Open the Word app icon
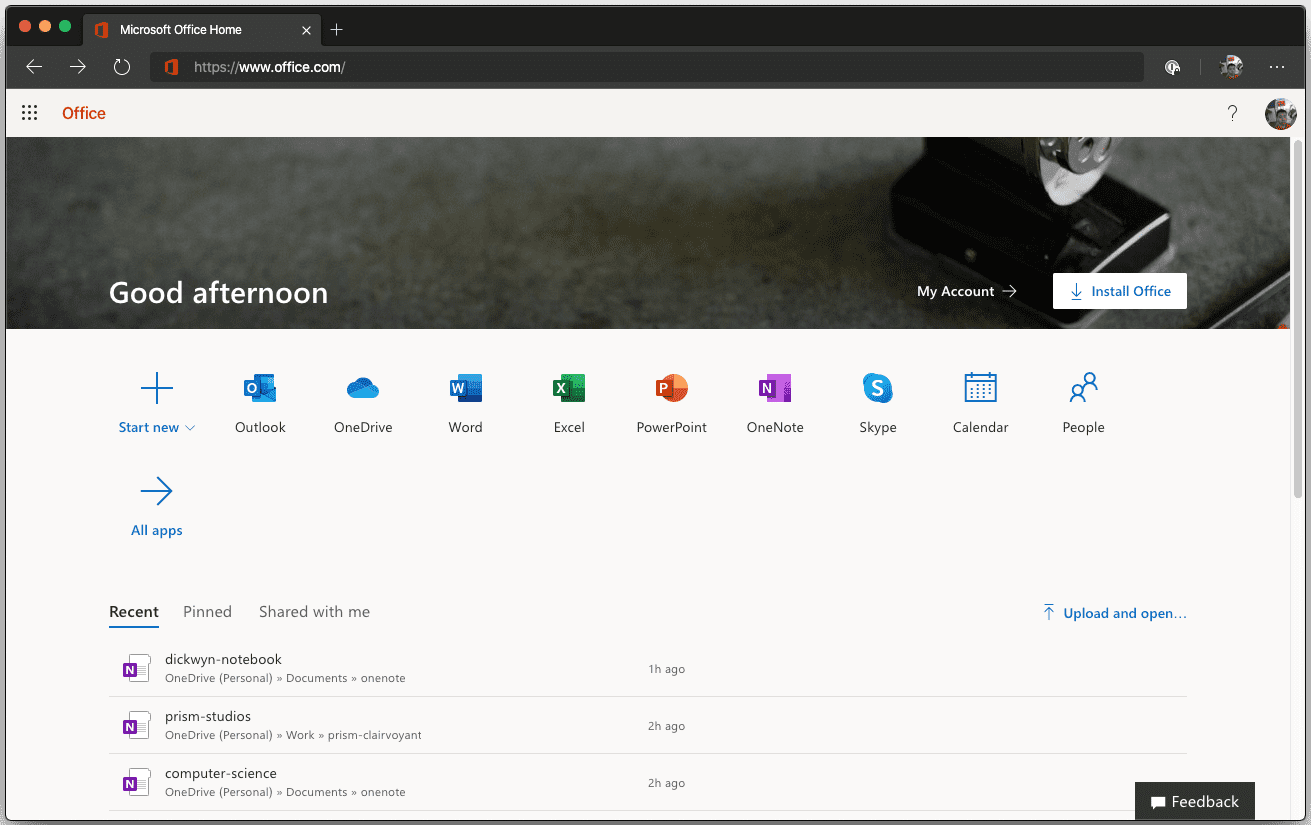Screen dimensions: 1311x825 (x=465, y=389)
